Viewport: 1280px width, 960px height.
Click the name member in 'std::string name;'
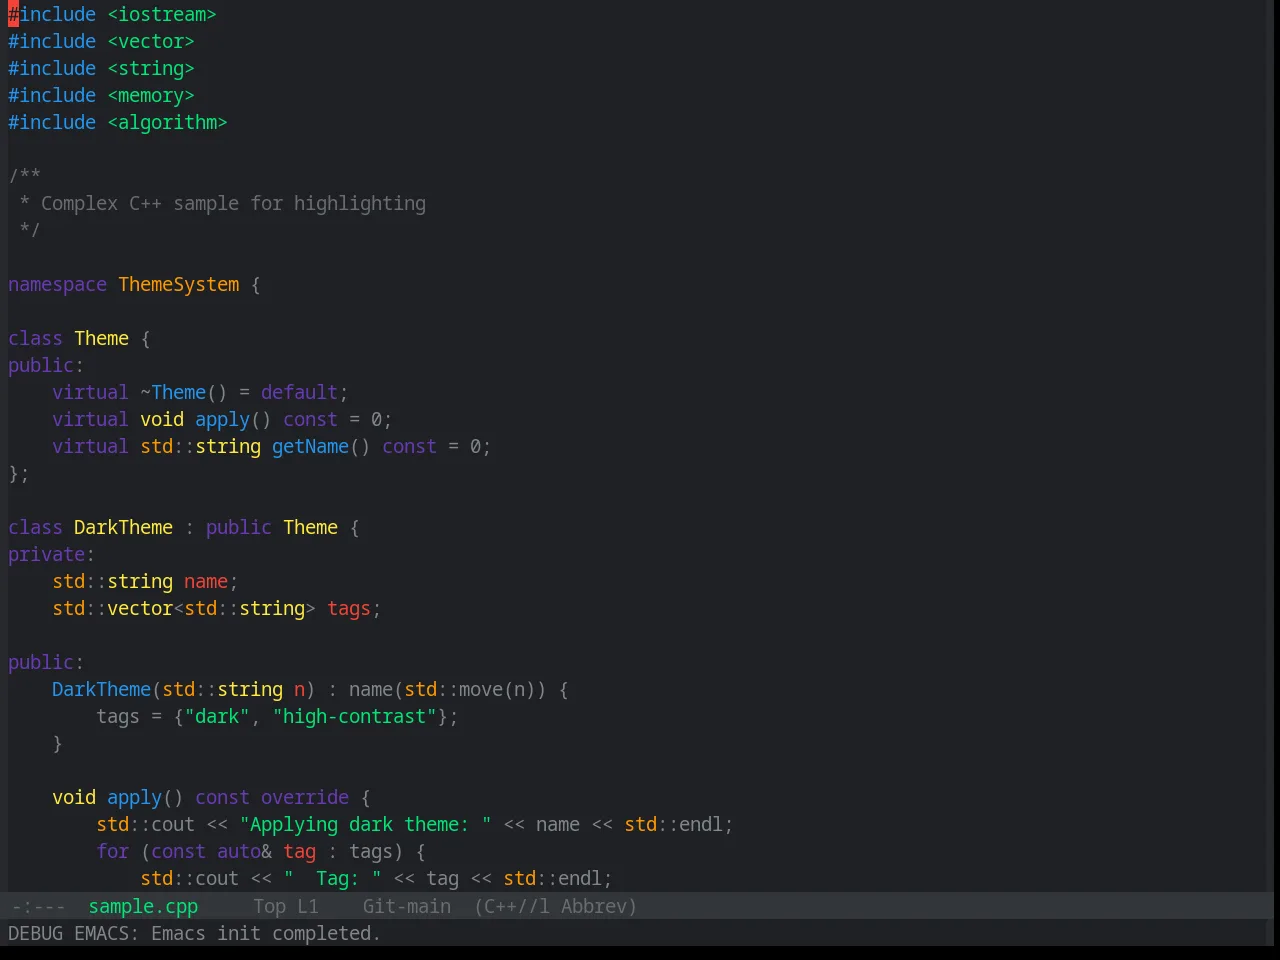(x=206, y=581)
